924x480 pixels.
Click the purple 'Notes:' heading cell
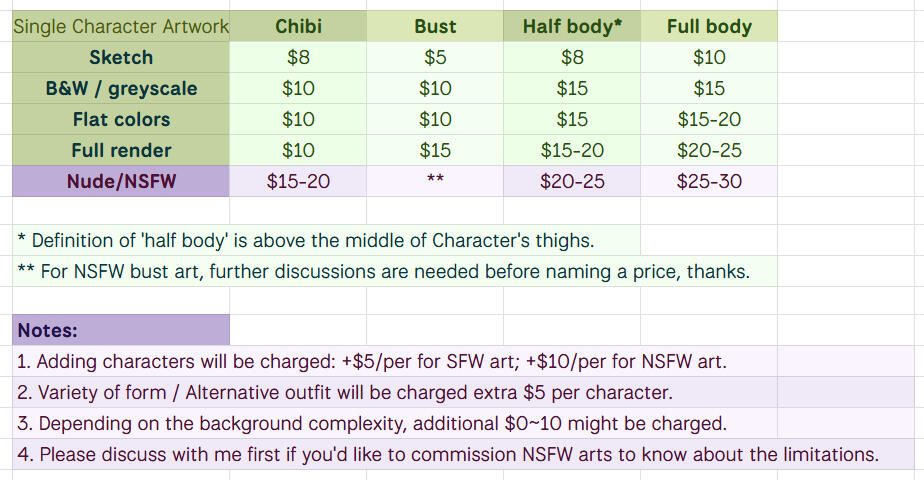click(121, 330)
